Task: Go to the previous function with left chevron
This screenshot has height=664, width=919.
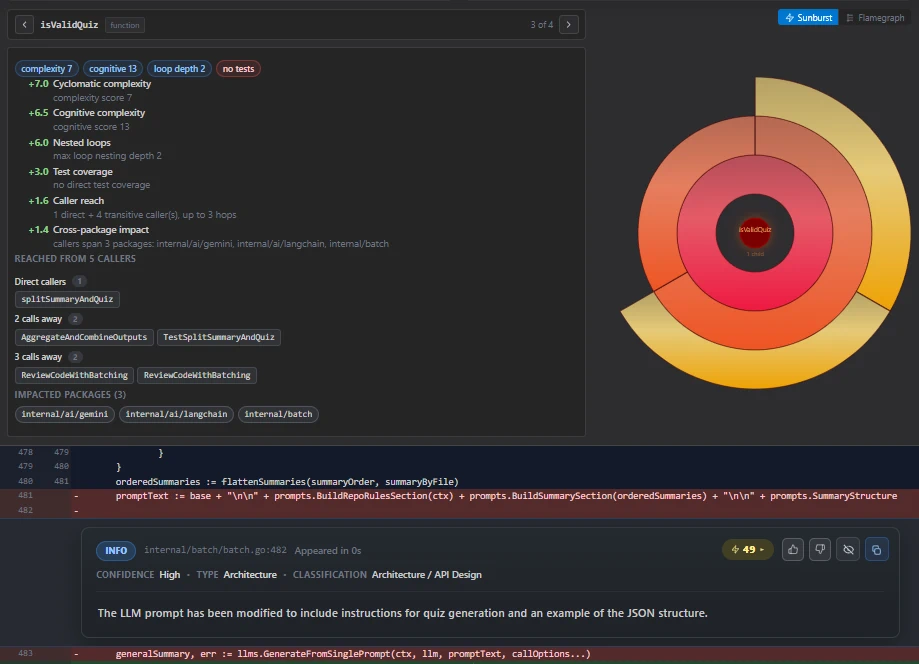Action: coord(24,25)
